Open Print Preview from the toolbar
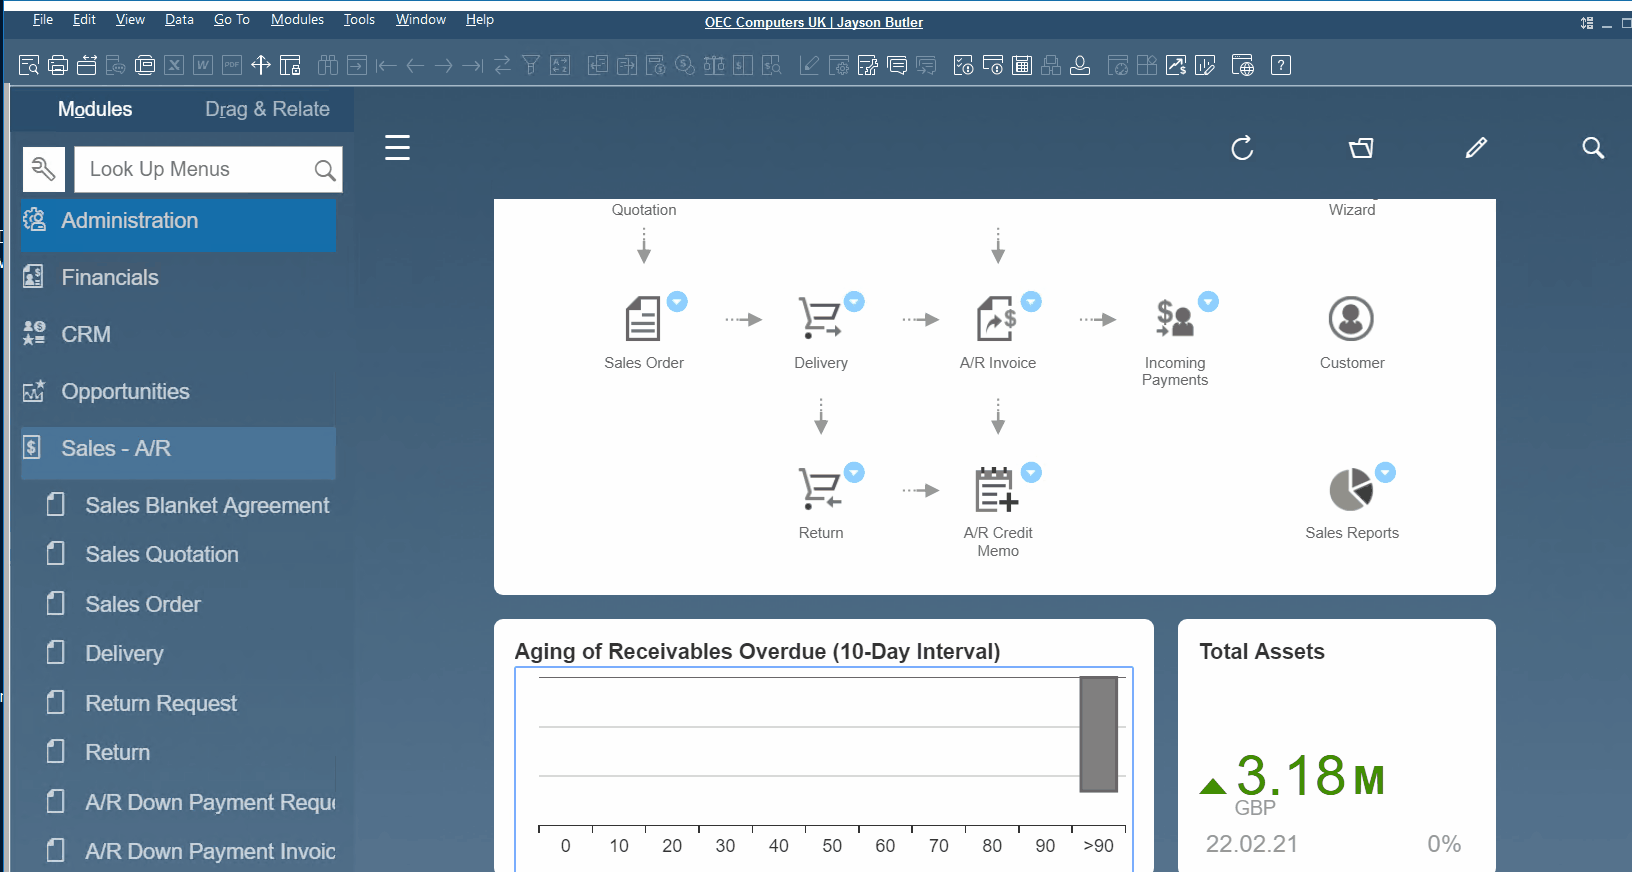This screenshot has width=1632, height=872. coord(29,66)
